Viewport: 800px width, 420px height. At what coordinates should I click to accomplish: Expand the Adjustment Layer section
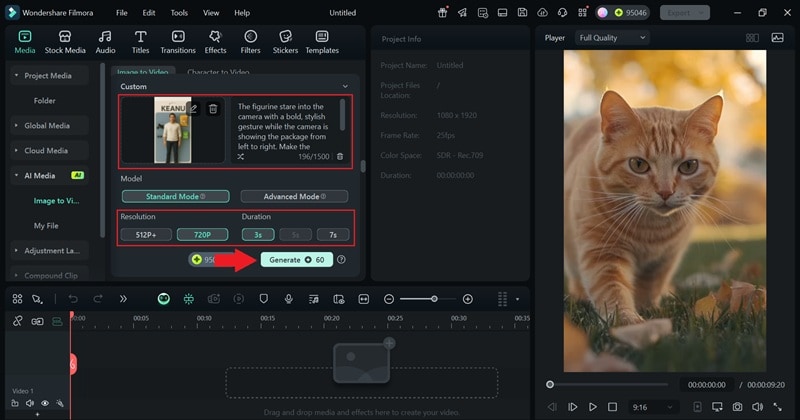(16, 251)
